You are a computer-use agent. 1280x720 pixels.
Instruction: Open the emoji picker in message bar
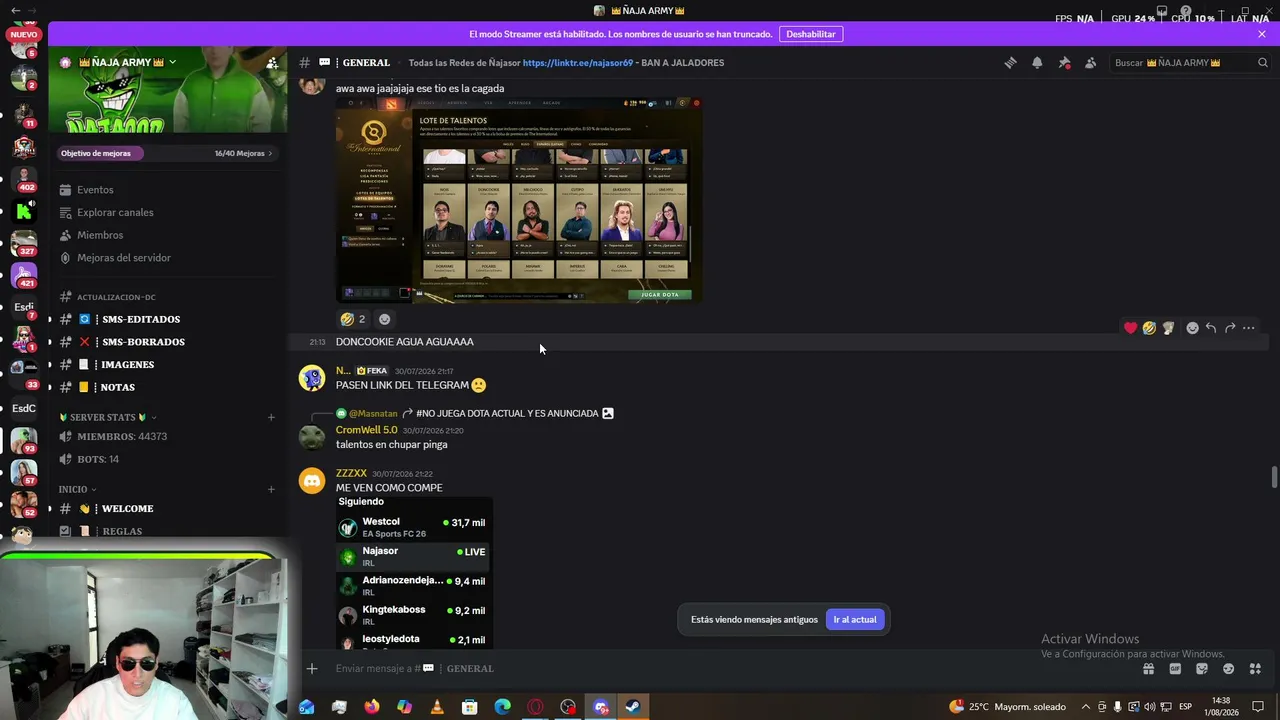[1228, 668]
